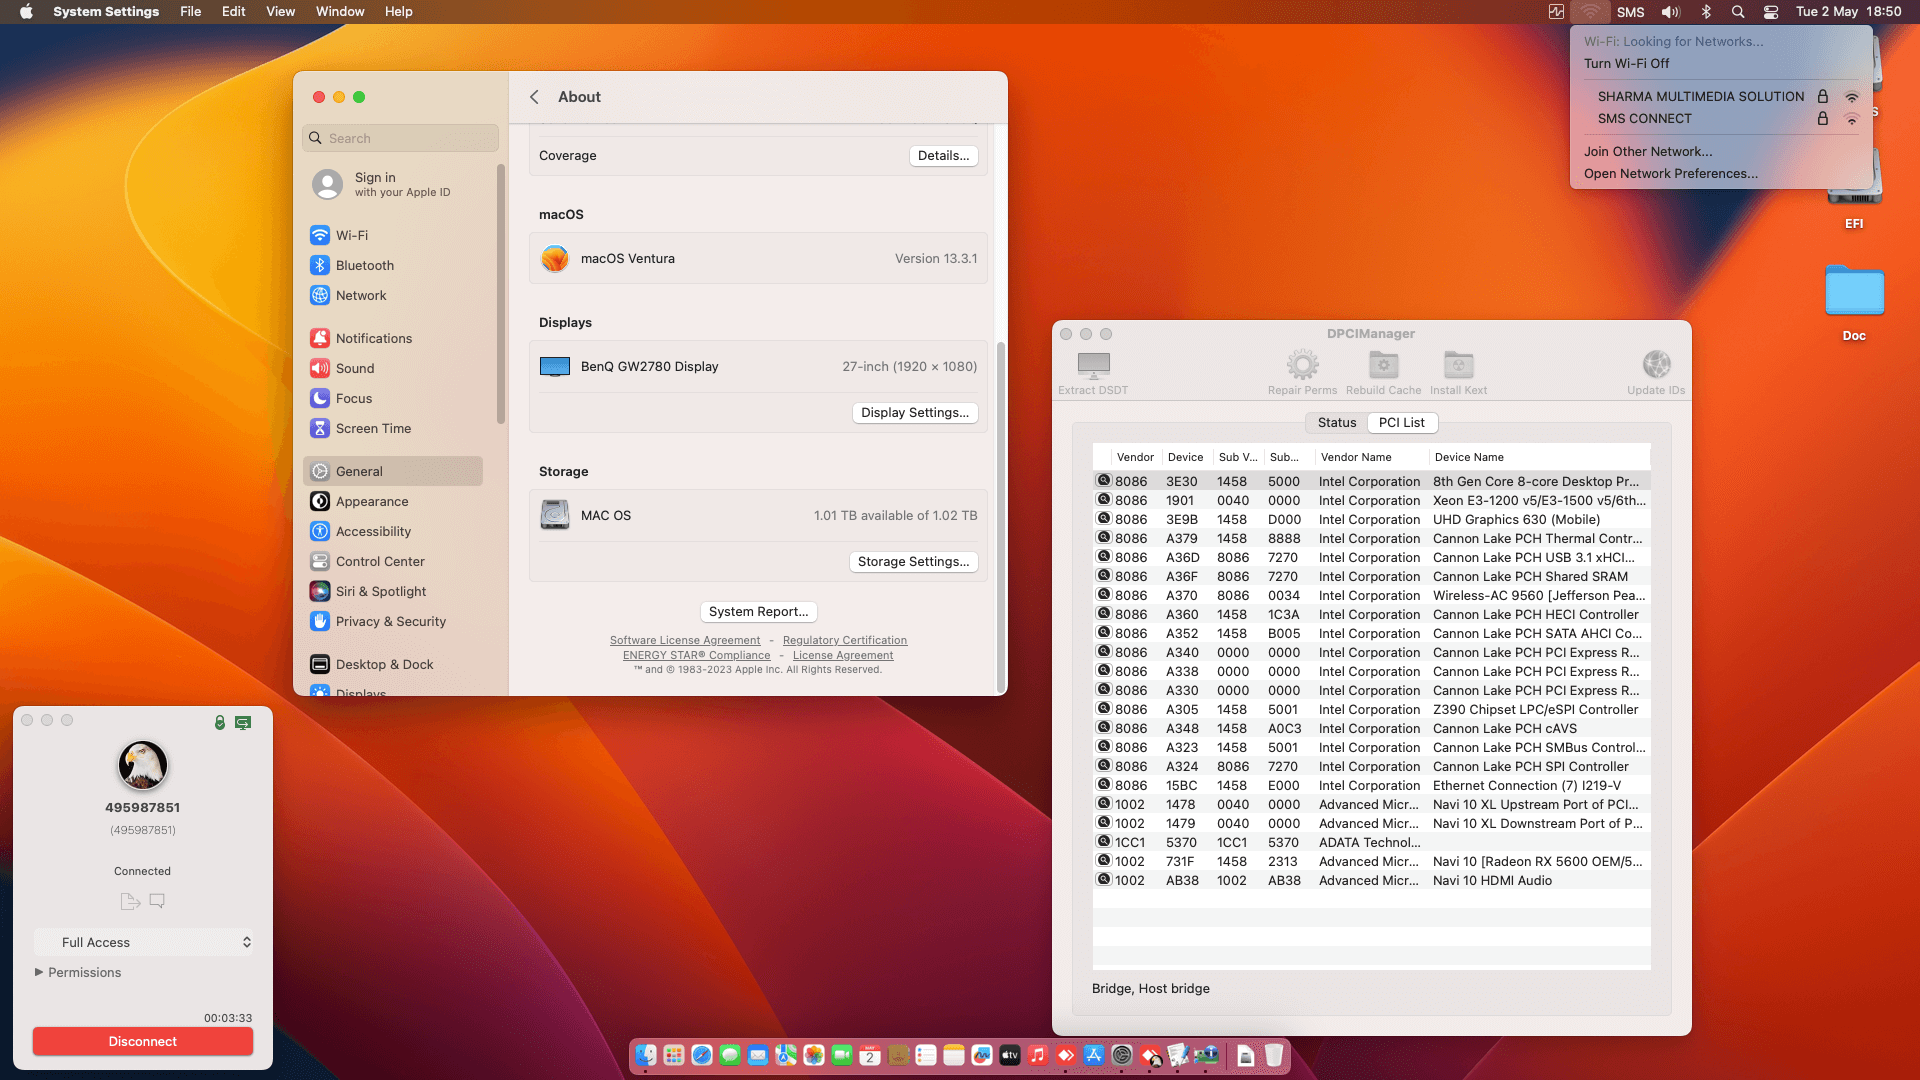Open the Window menu
The image size is (1920, 1080).
click(x=340, y=12)
